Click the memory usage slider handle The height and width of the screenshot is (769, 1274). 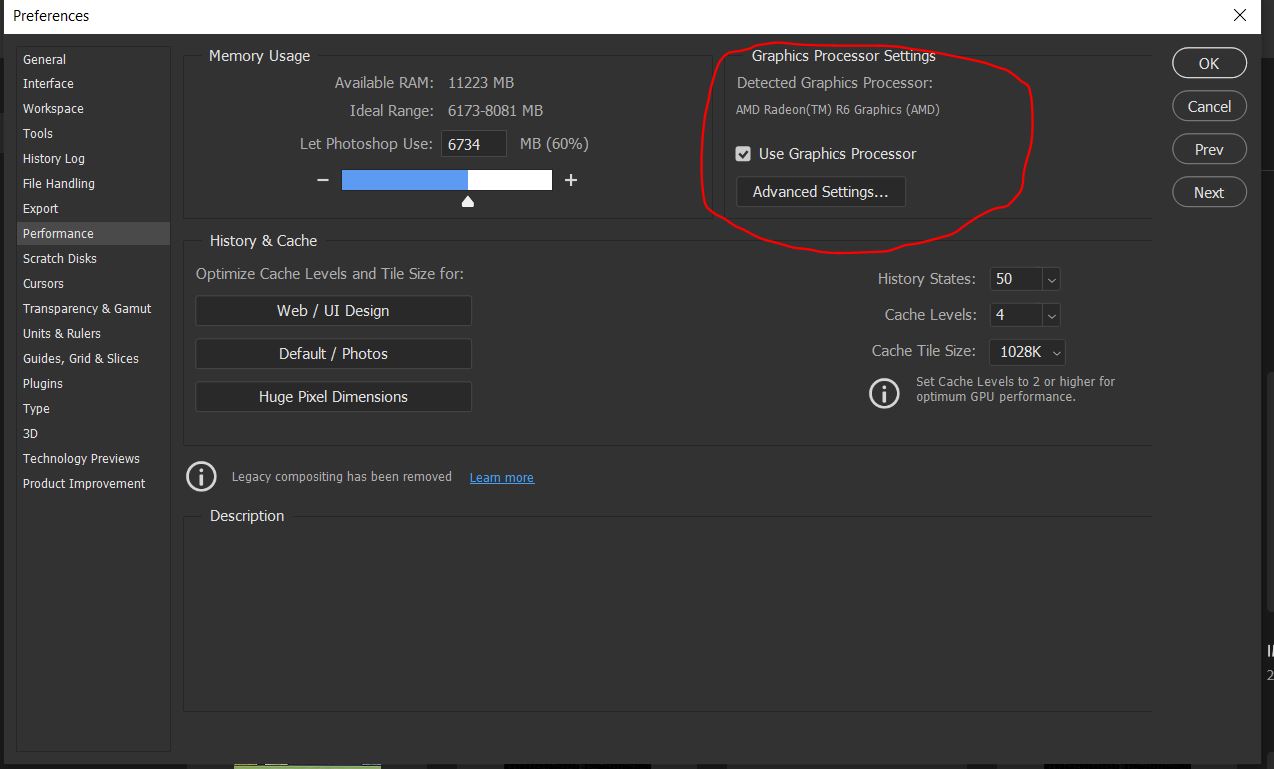(467, 200)
